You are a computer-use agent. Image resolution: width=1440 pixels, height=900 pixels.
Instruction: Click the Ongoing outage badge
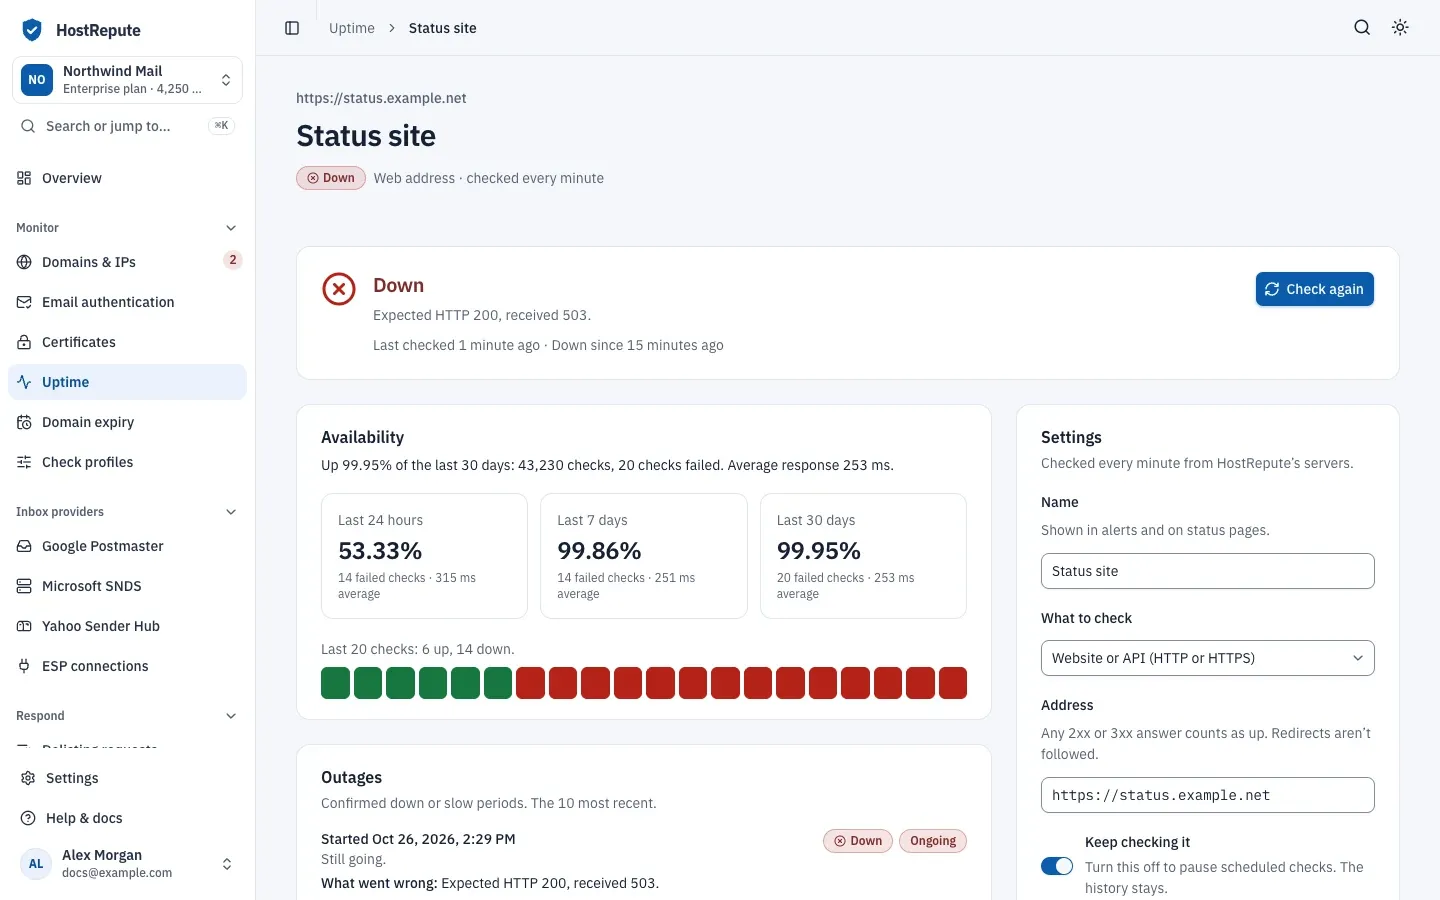(933, 841)
